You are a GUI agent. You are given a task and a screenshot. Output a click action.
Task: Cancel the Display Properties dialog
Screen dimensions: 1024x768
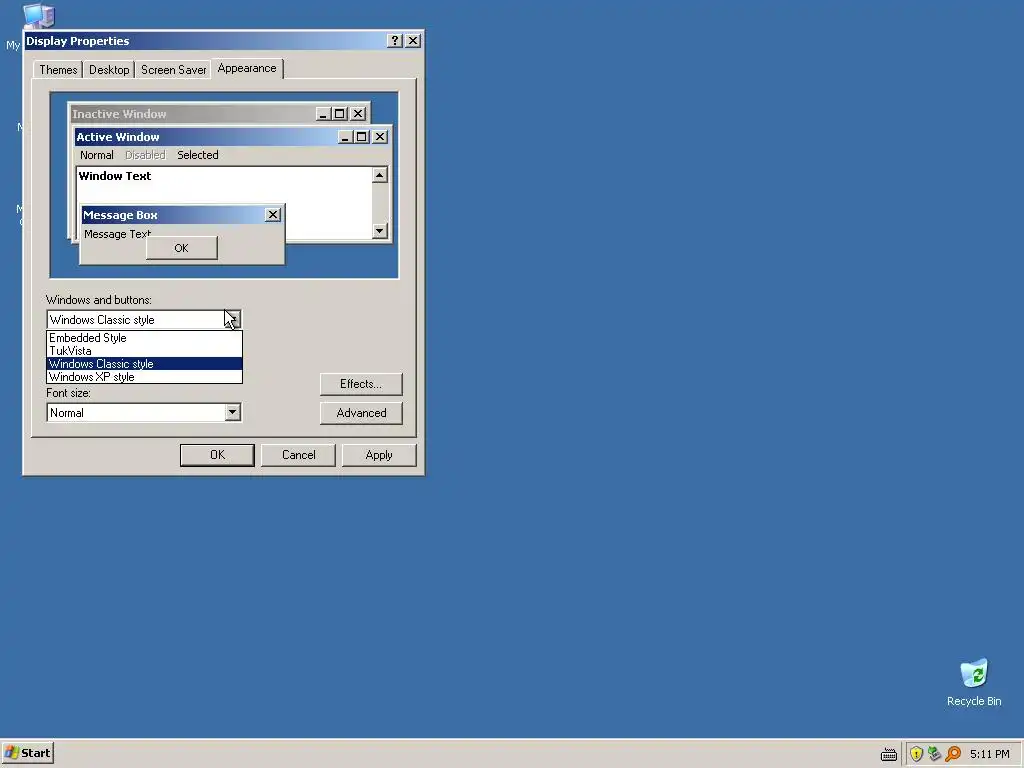[x=298, y=455]
